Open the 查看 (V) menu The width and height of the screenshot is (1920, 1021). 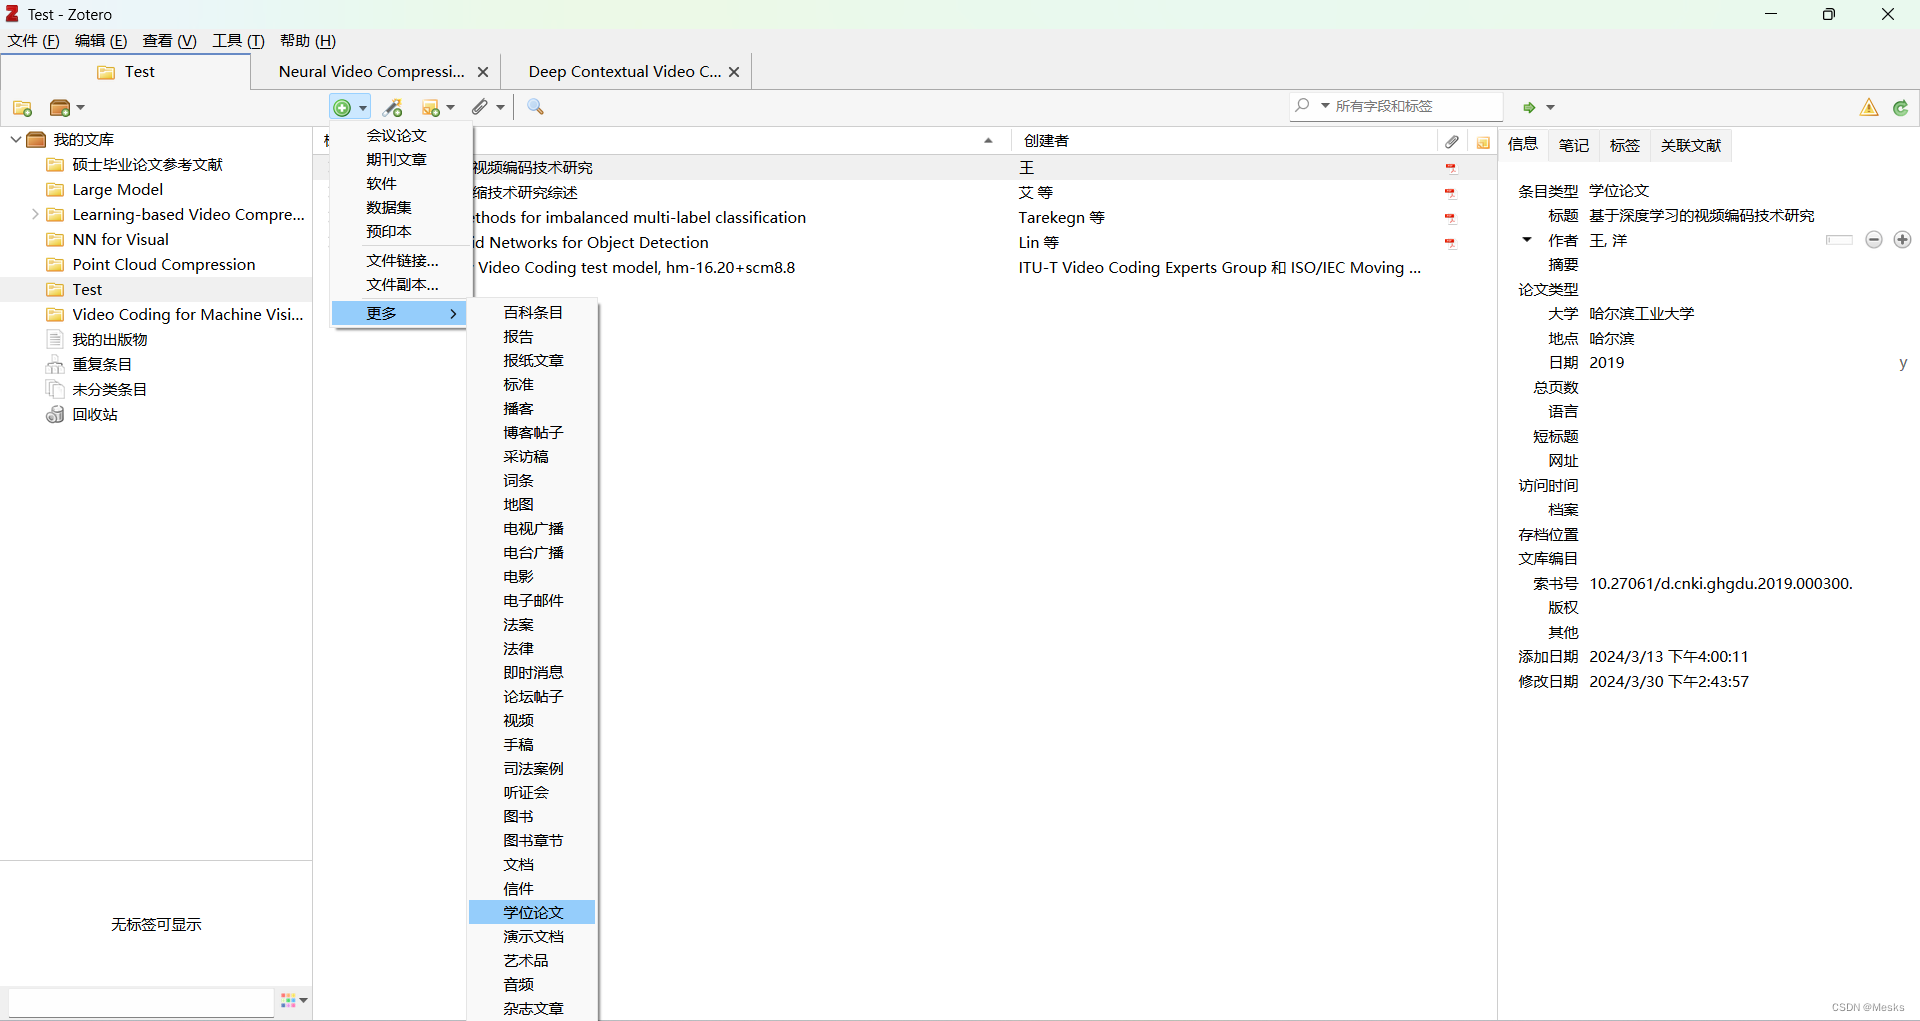click(x=169, y=41)
